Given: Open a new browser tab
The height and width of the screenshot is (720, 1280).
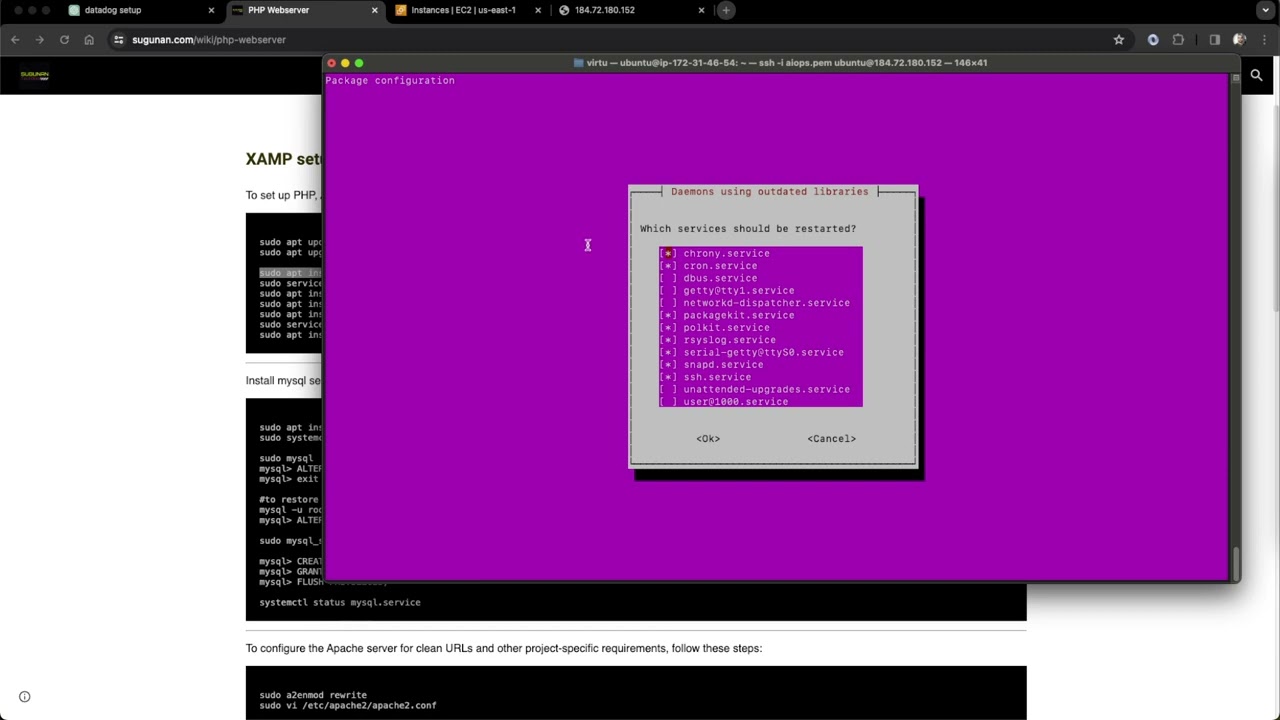Looking at the screenshot, I should [726, 10].
